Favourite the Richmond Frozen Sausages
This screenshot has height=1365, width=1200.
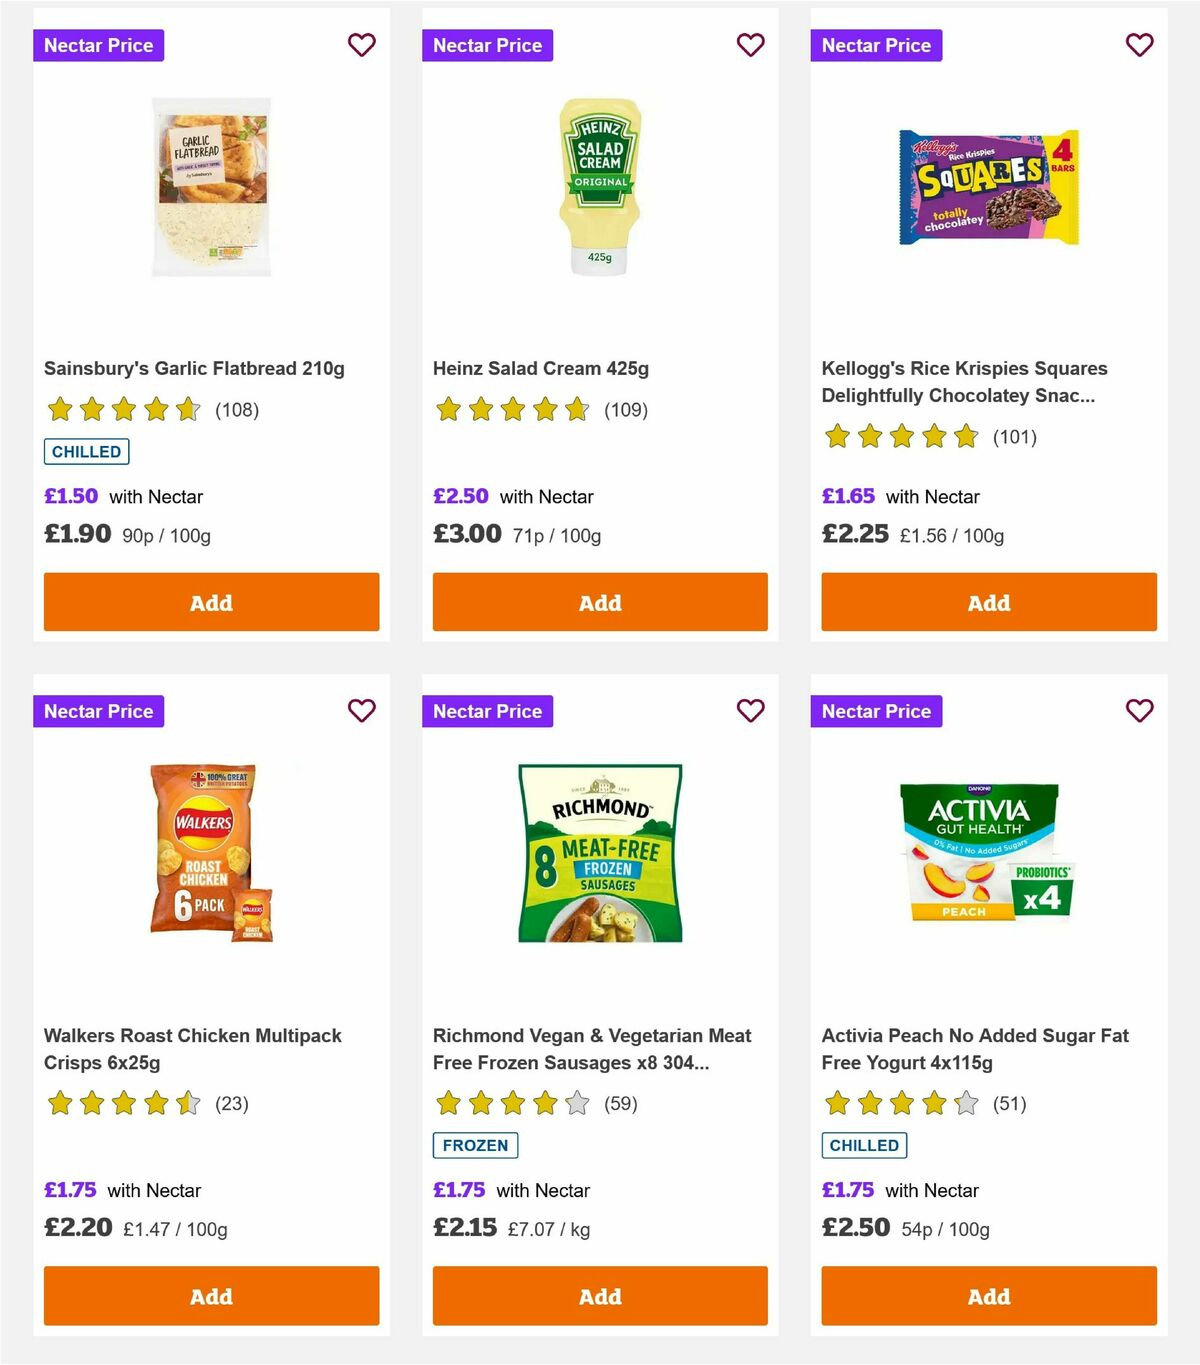(750, 711)
